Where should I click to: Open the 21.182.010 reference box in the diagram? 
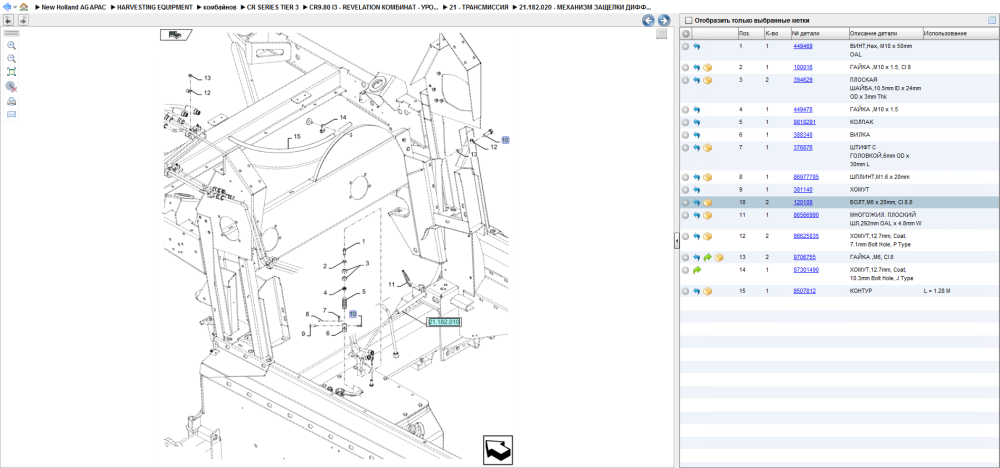coord(443,322)
